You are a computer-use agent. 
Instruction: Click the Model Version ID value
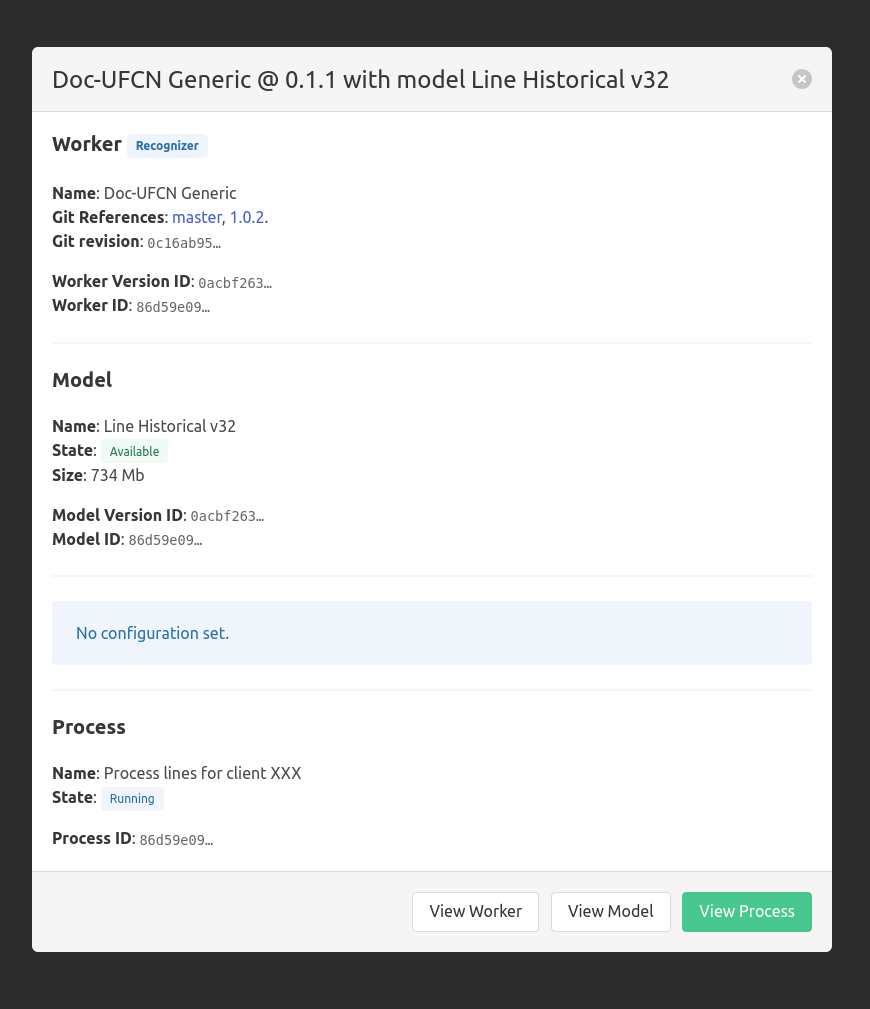click(227, 516)
